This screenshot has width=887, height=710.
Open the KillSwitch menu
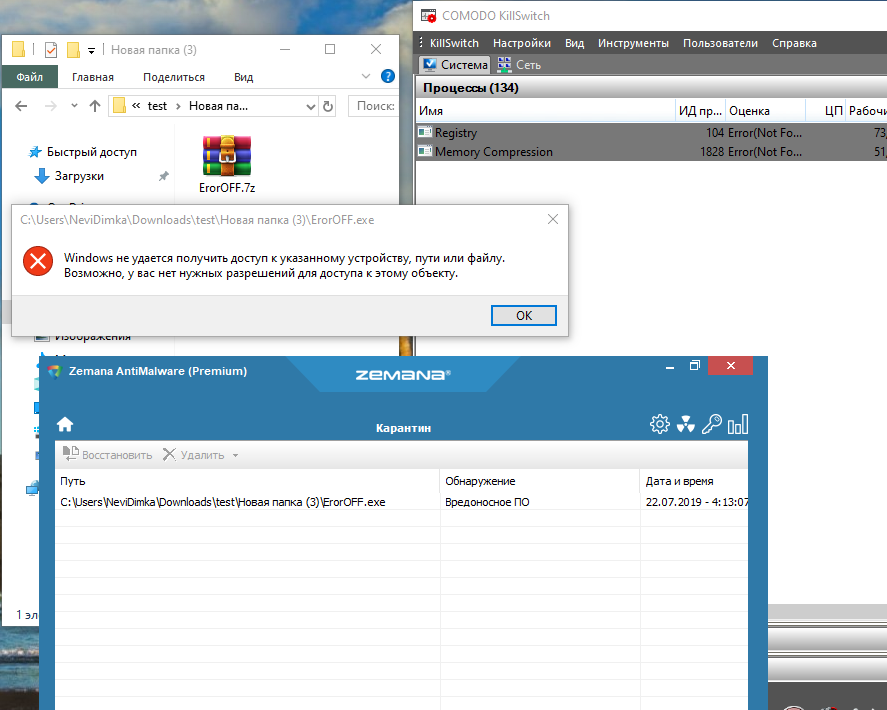[x=454, y=43]
